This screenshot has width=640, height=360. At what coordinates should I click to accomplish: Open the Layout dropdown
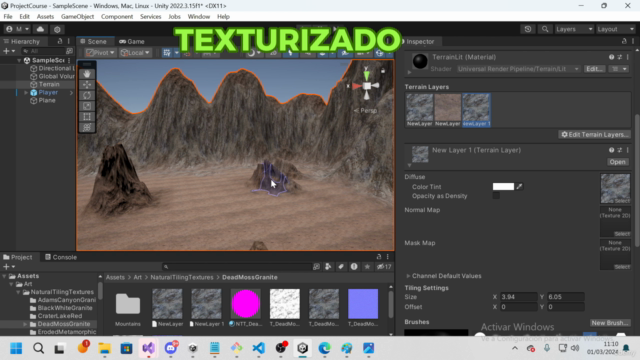[616, 29]
